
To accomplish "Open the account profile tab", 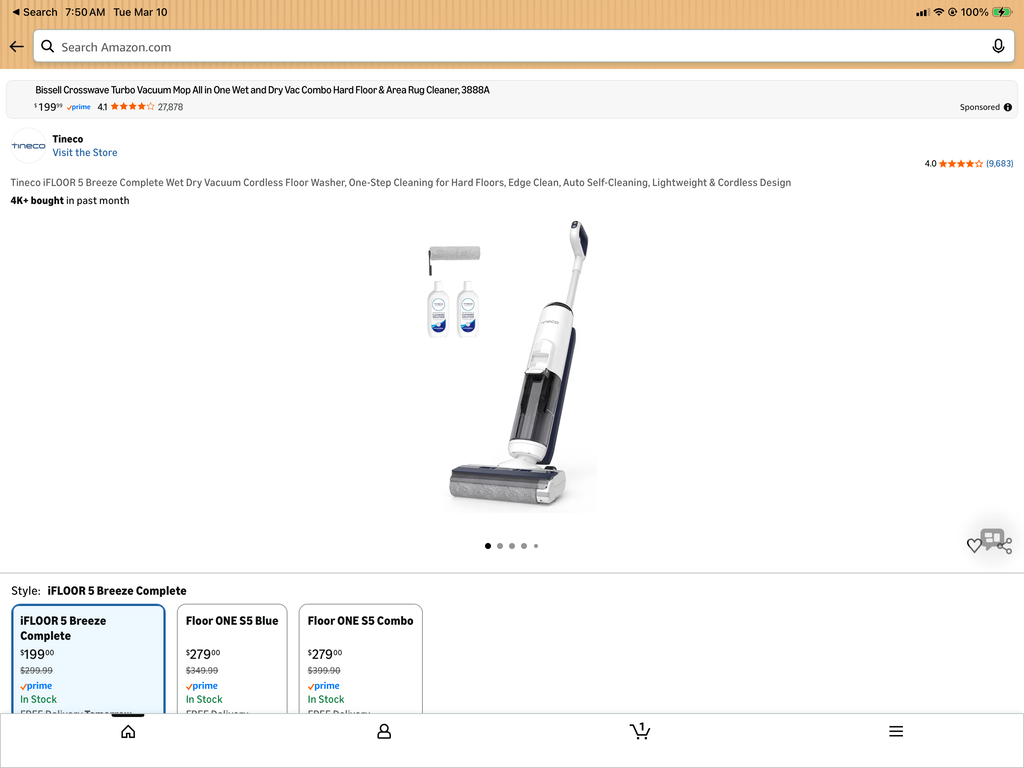I will pyautogui.click(x=384, y=731).
